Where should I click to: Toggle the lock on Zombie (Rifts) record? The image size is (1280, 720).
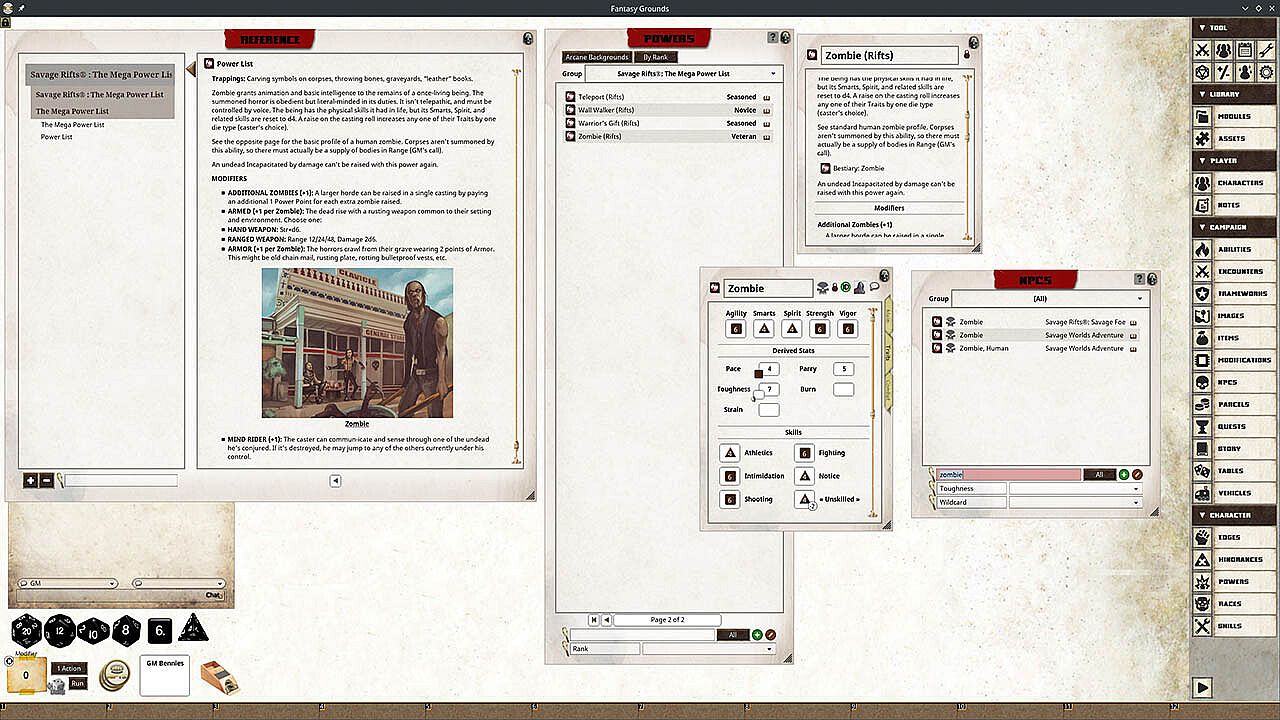967,55
